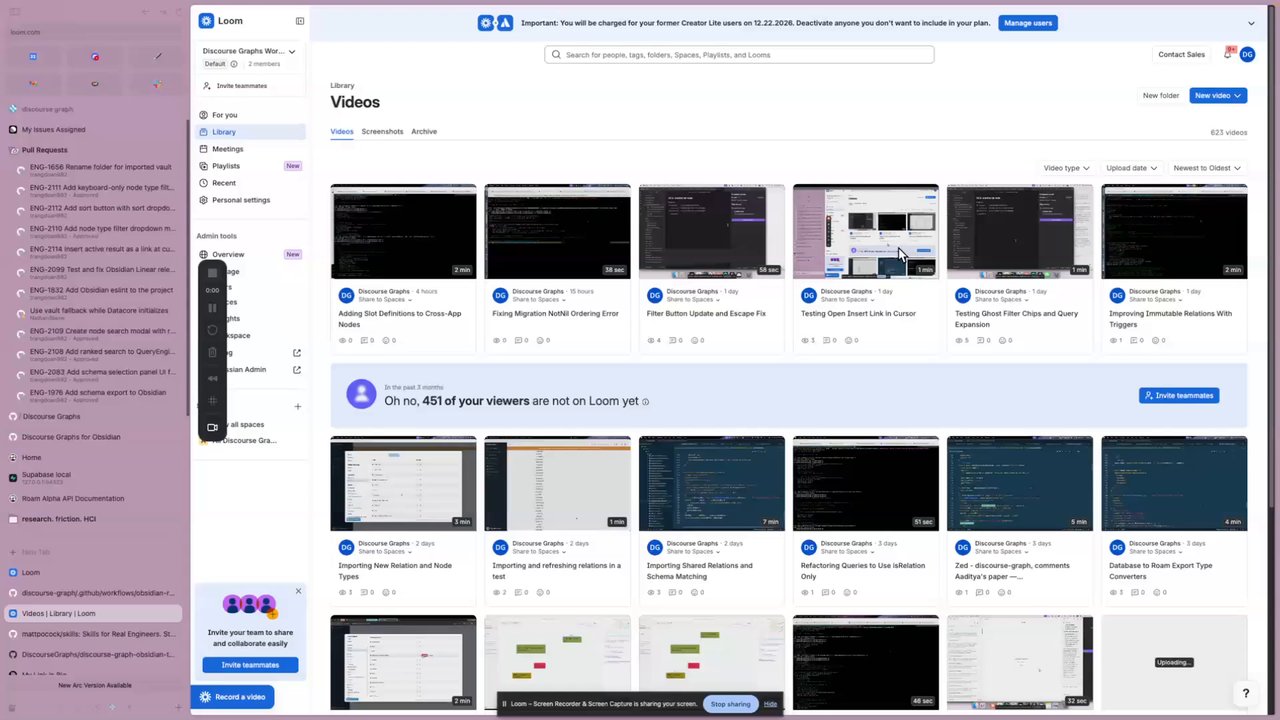Stop sharing the screen
The width and height of the screenshot is (1280, 720).
(730, 704)
